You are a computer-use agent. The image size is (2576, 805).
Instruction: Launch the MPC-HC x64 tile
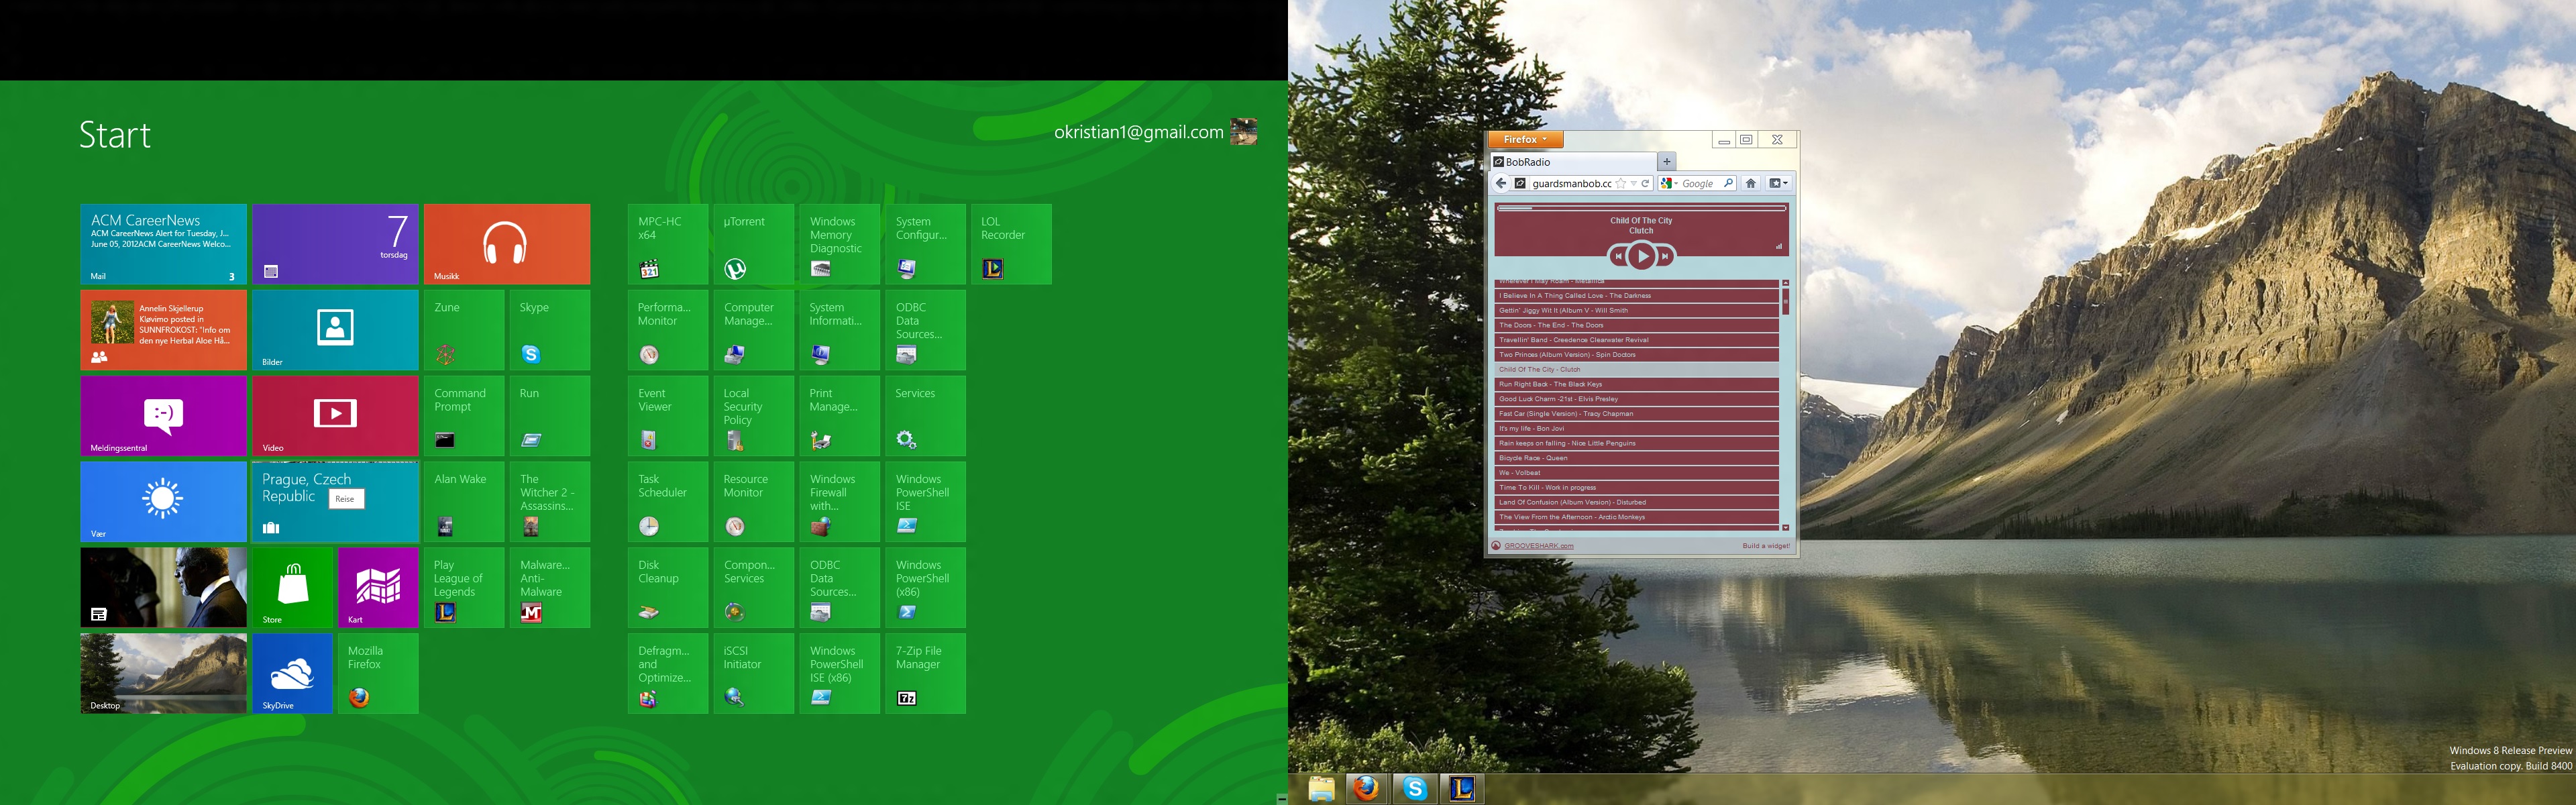pyautogui.click(x=668, y=244)
